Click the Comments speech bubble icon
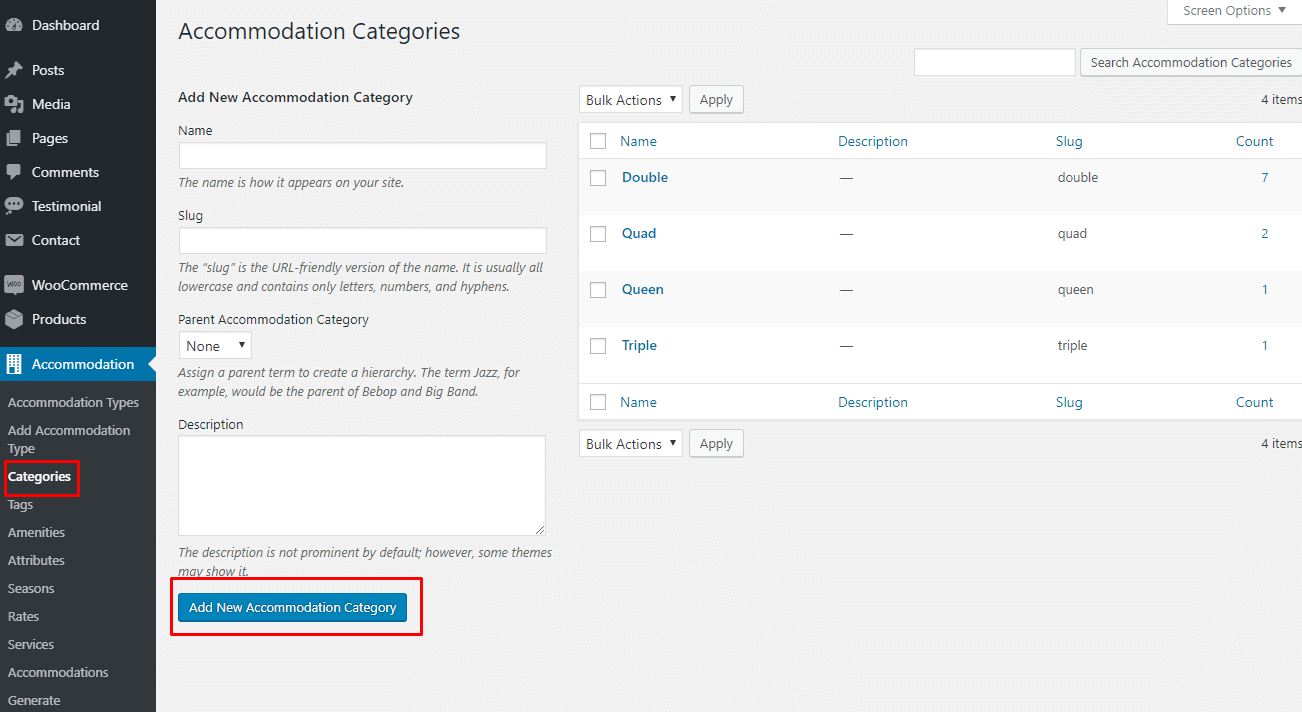Screen dimensions: 1302x712 click(14, 172)
